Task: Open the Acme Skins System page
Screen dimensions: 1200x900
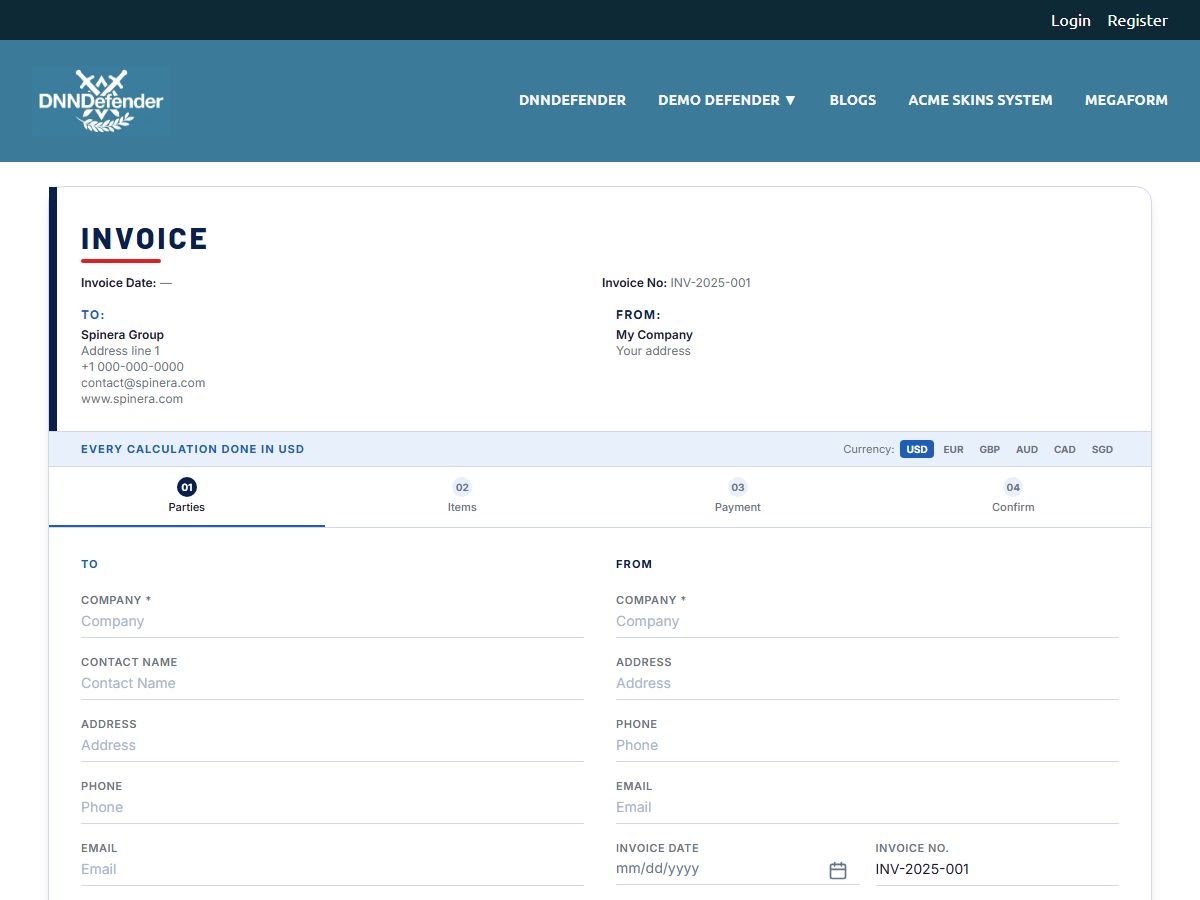Action: tap(980, 100)
